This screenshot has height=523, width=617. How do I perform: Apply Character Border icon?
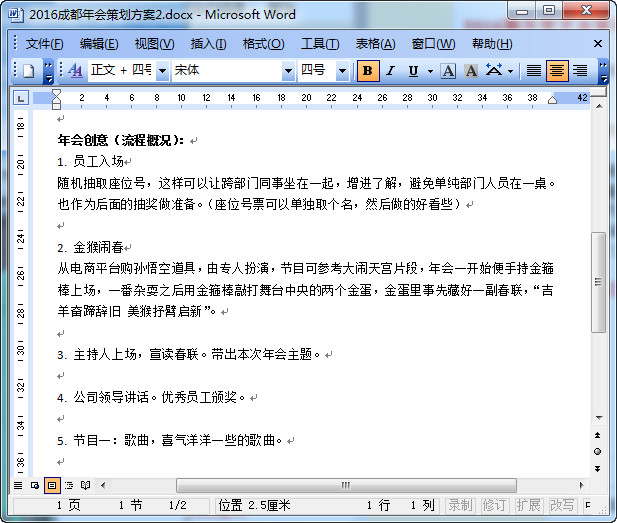click(x=448, y=71)
